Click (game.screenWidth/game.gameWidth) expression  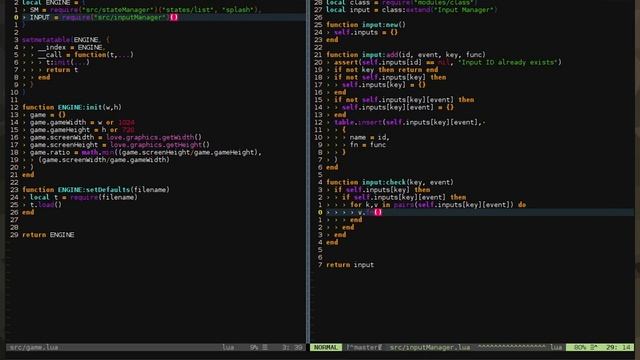tap(104, 160)
